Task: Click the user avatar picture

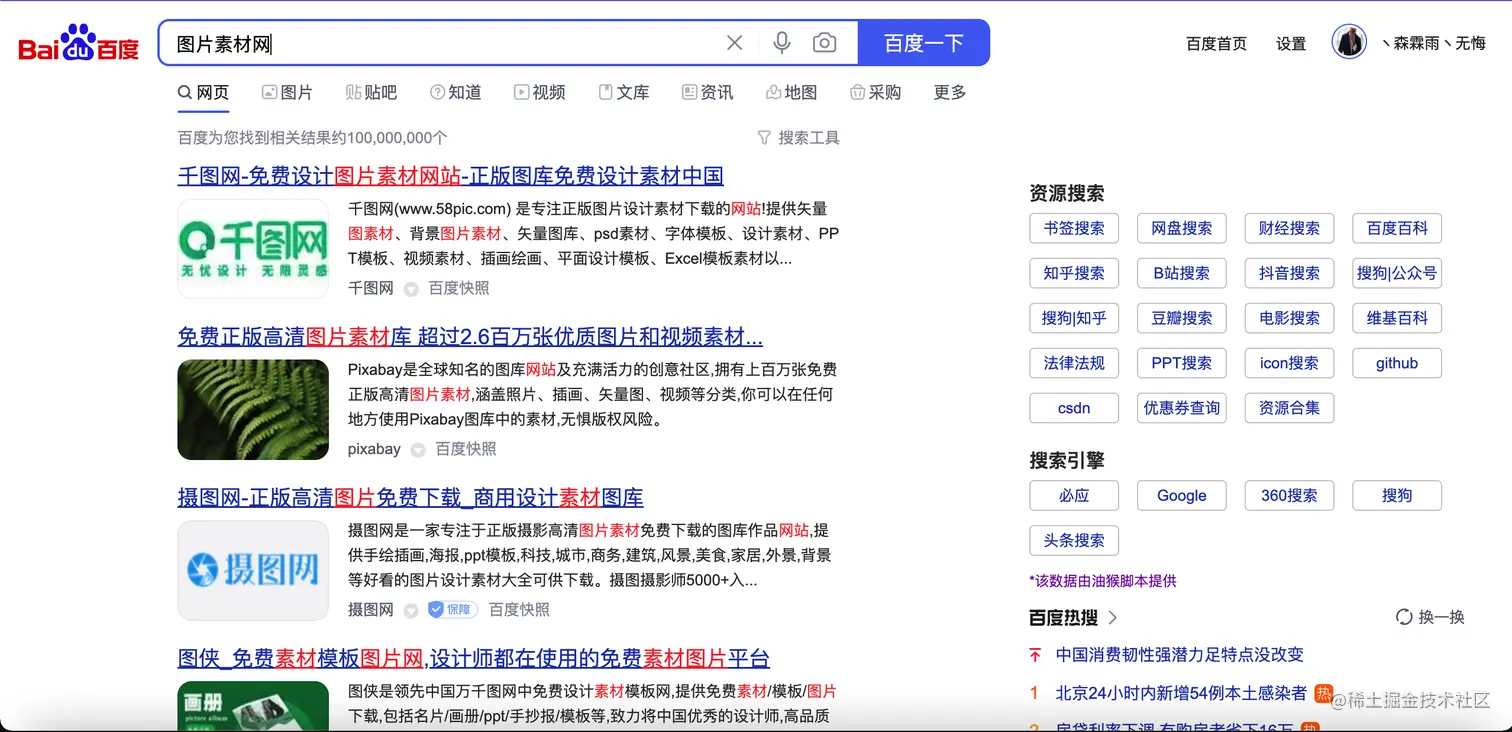Action: click(x=1349, y=42)
